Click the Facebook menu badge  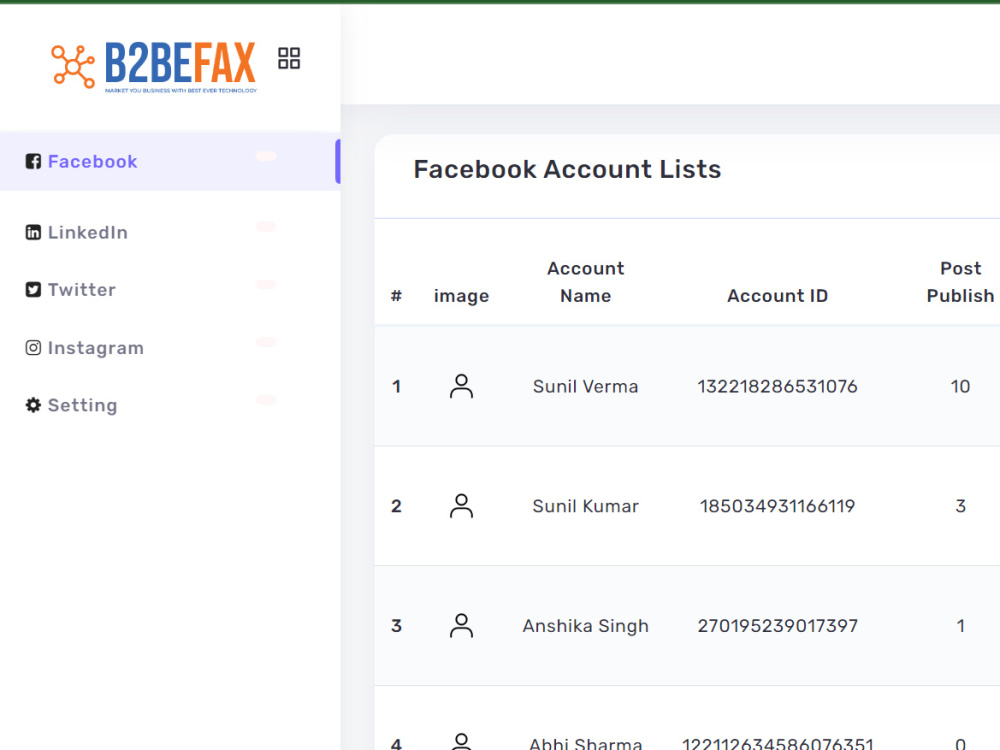[266, 156]
